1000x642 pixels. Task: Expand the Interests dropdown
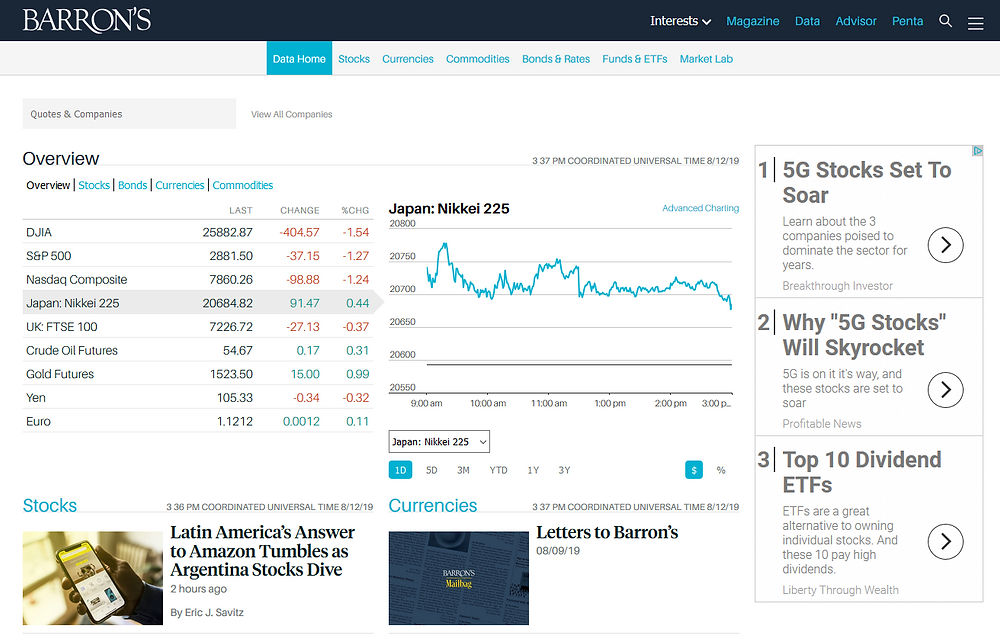(x=680, y=21)
